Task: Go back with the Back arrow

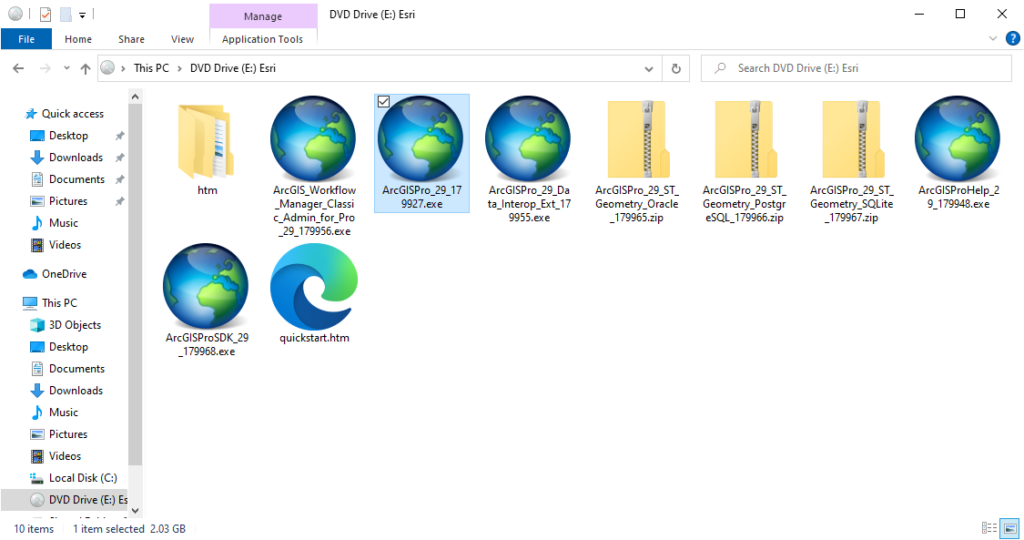Action: pyautogui.click(x=18, y=68)
